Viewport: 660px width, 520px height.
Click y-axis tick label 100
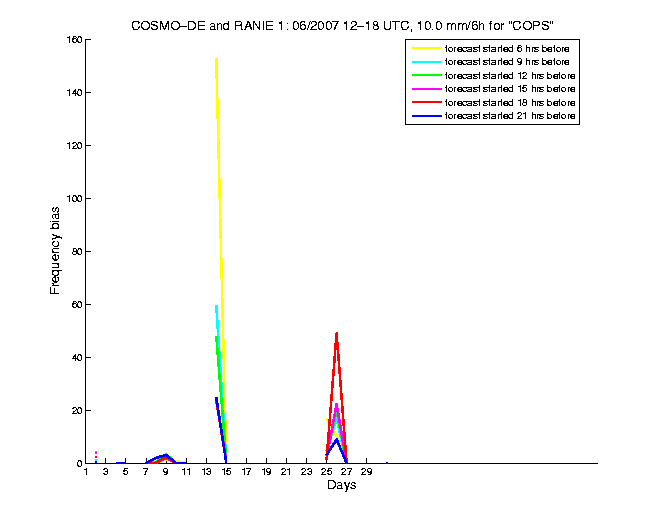coord(74,199)
